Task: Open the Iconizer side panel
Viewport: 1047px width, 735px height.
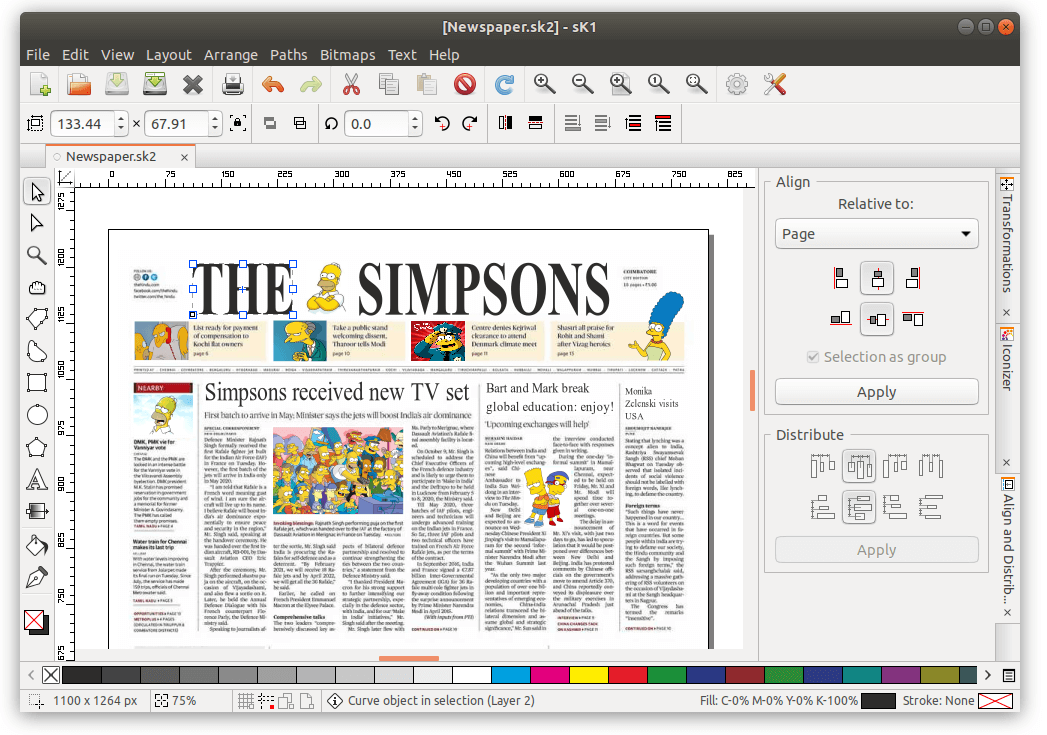Action: tap(1007, 359)
